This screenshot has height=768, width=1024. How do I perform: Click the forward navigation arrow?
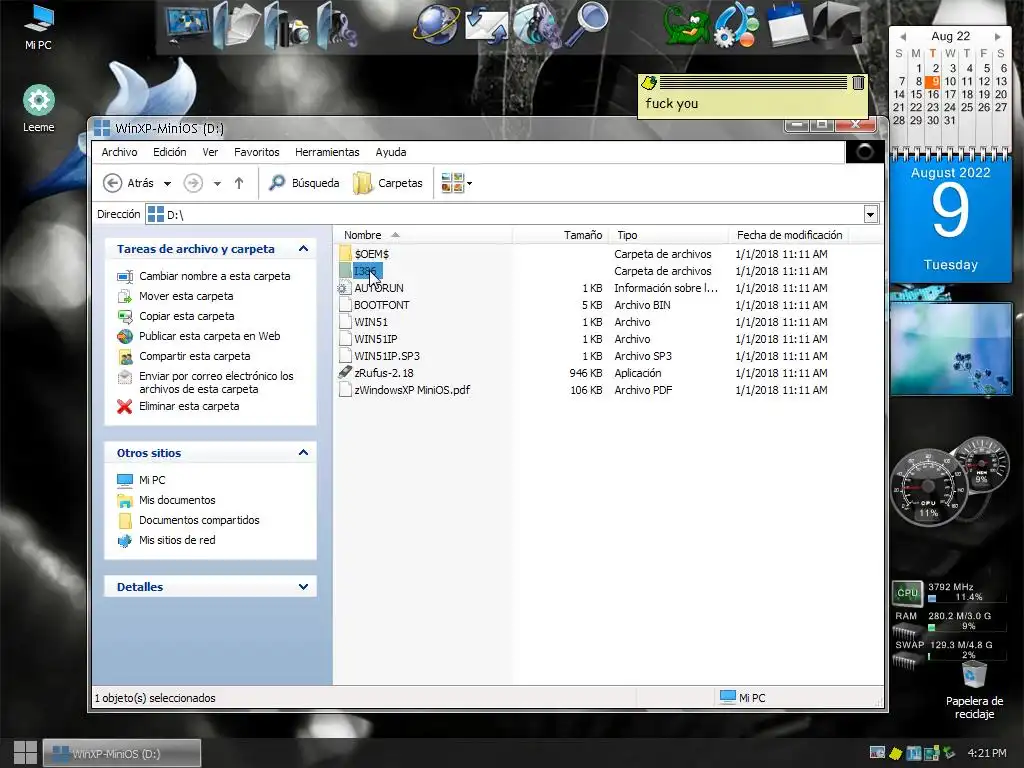(193, 184)
